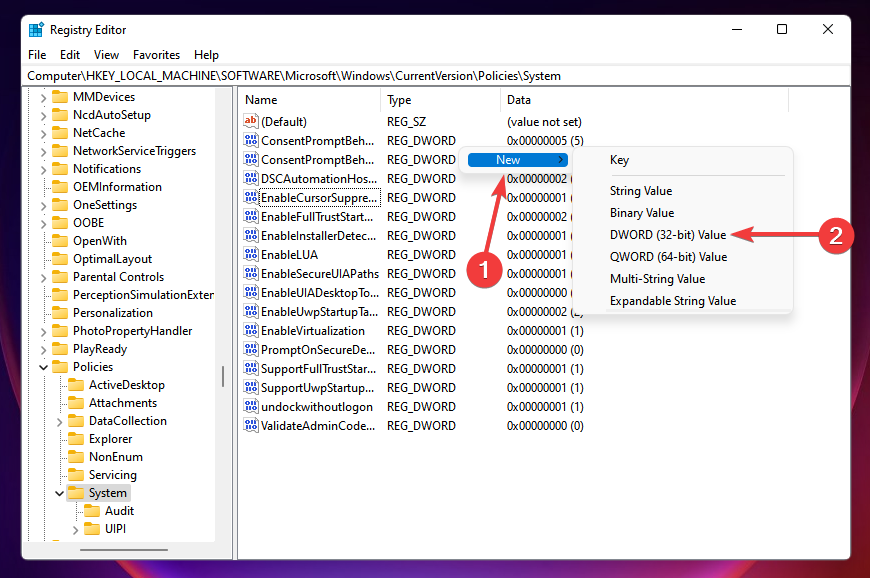Click the DataCollection folder icon
The height and width of the screenshot is (578, 870).
click(76, 421)
